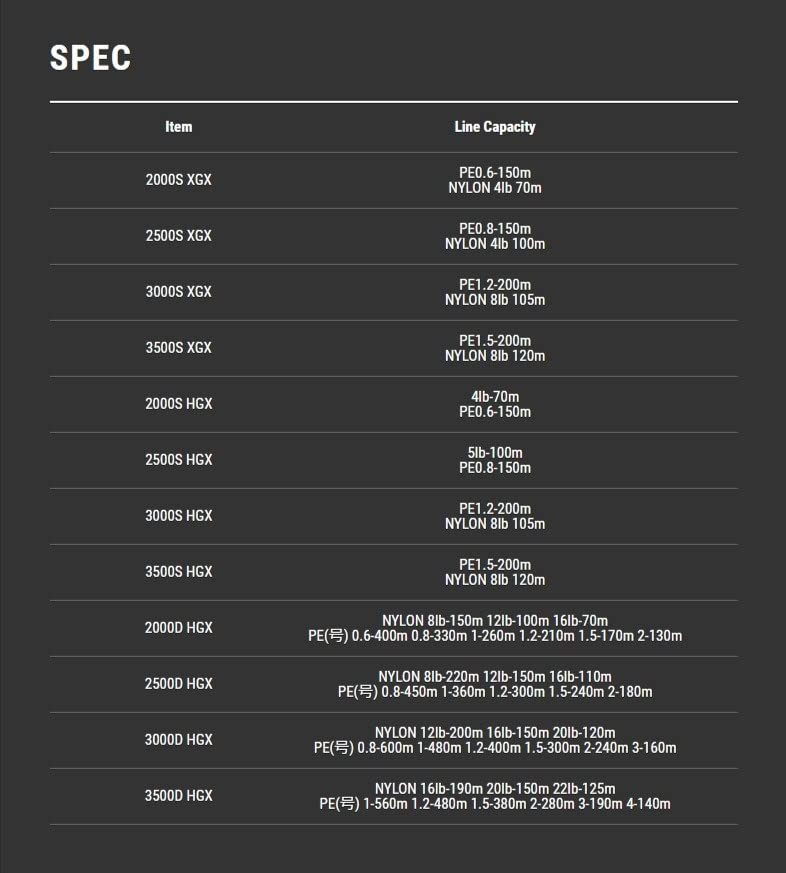Click the Line Capacity column header

pyautogui.click(x=495, y=127)
